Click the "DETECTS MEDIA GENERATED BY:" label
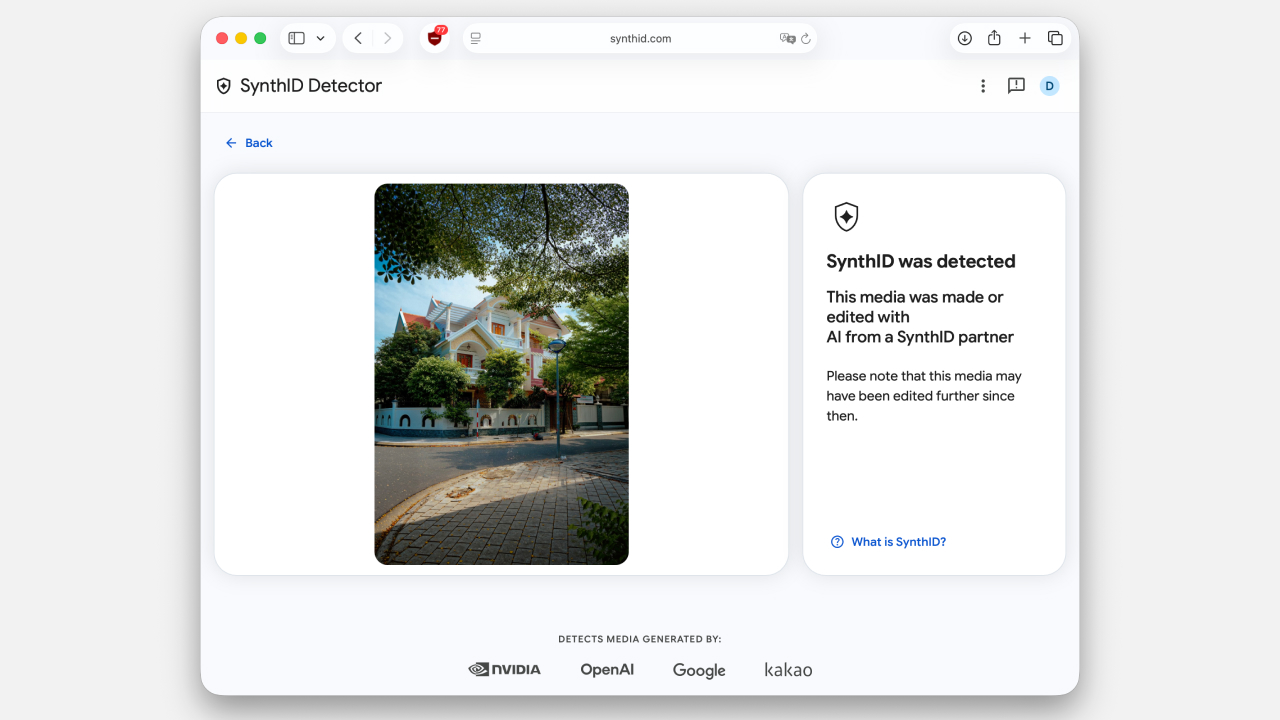This screenshot has width=1280, height=720. pos(640,639)
